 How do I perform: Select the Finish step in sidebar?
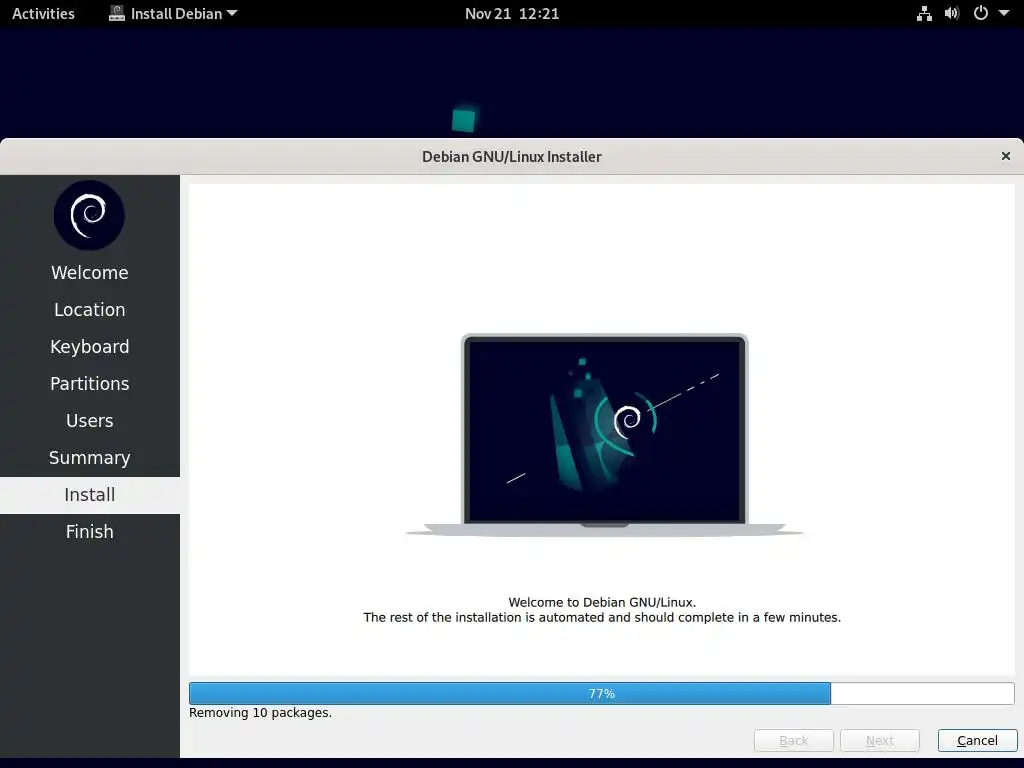pos(89,532)
